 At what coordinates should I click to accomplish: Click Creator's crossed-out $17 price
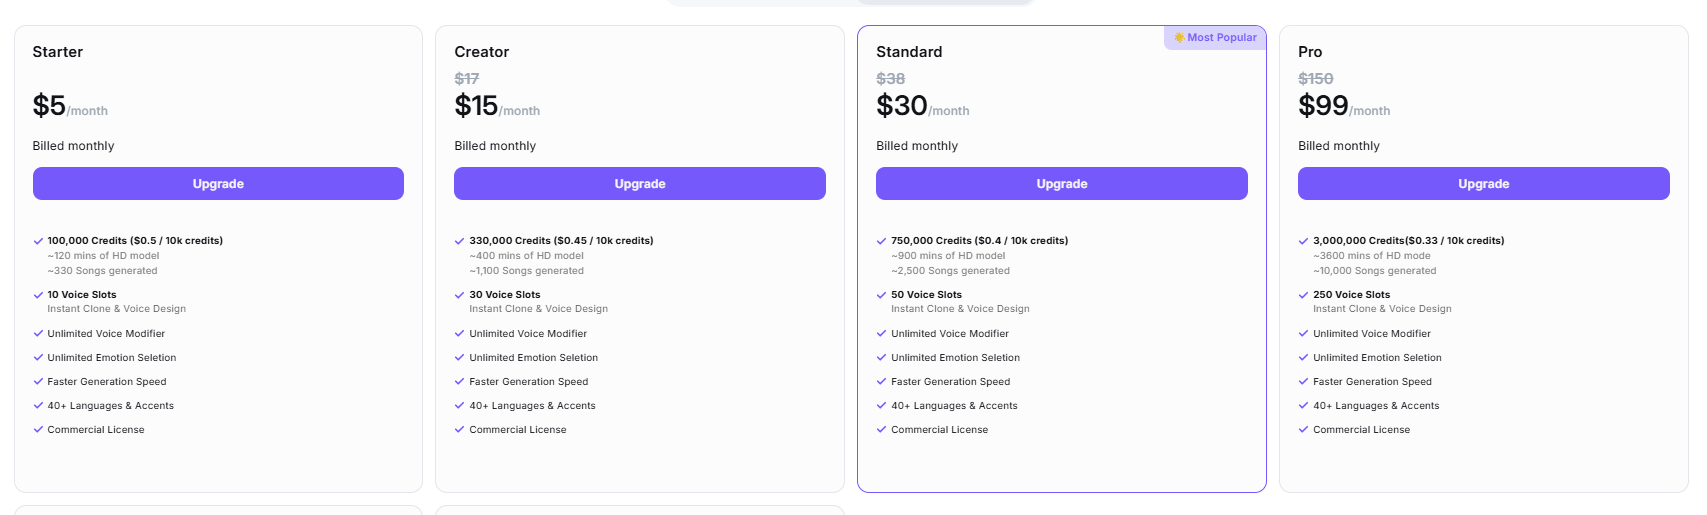pos(467,79)
